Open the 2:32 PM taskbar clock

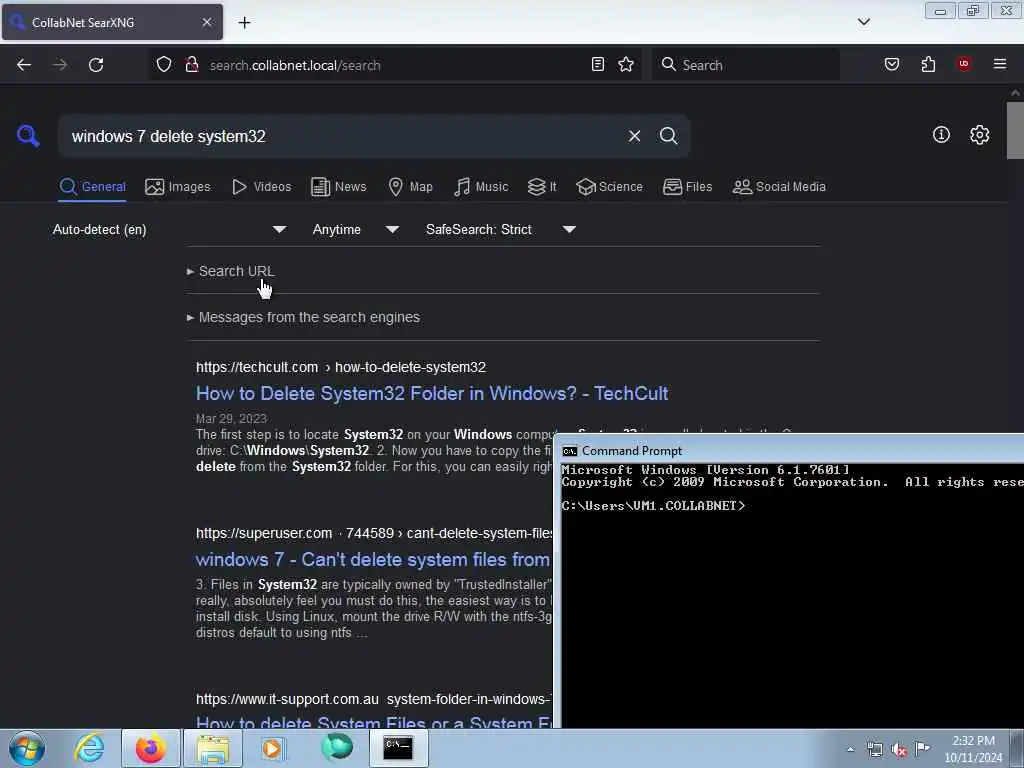tap(973, 749)
